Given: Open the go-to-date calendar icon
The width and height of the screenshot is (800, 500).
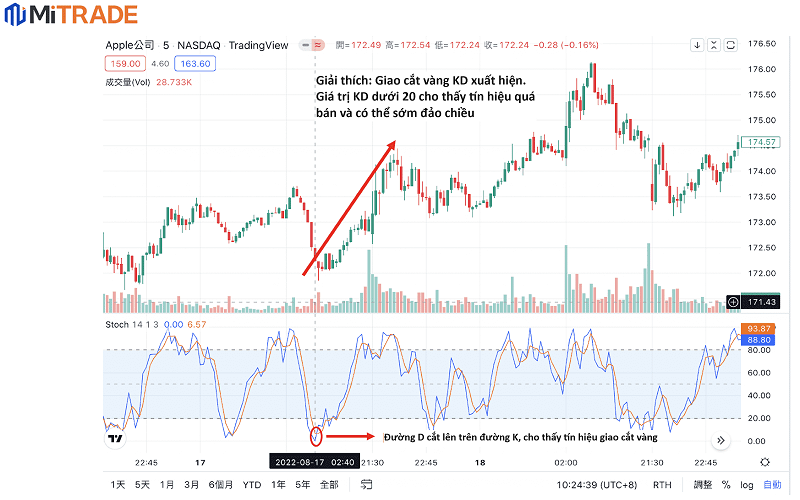Looking at the screenshot, I should [x=366, y=484].
